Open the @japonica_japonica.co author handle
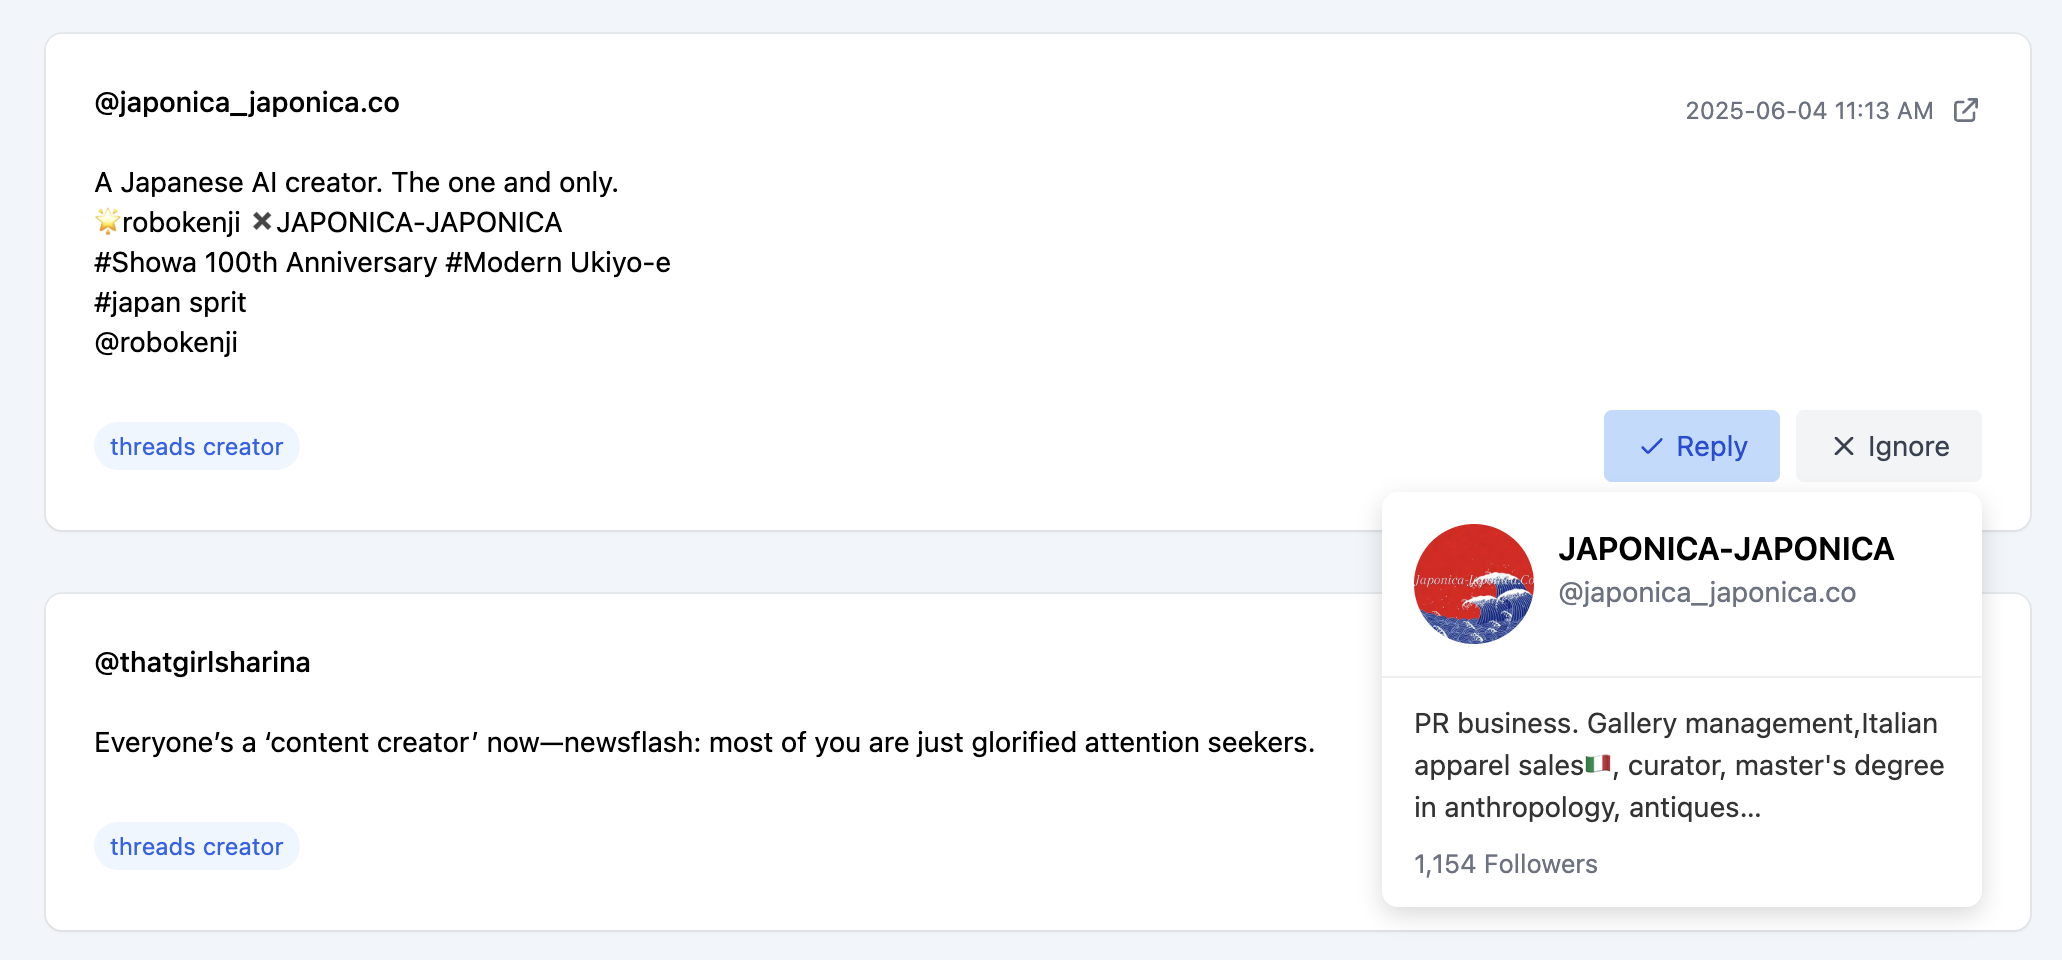This screenshot has height=960, width=2062. pyautogui.click(x=247, y=103)
